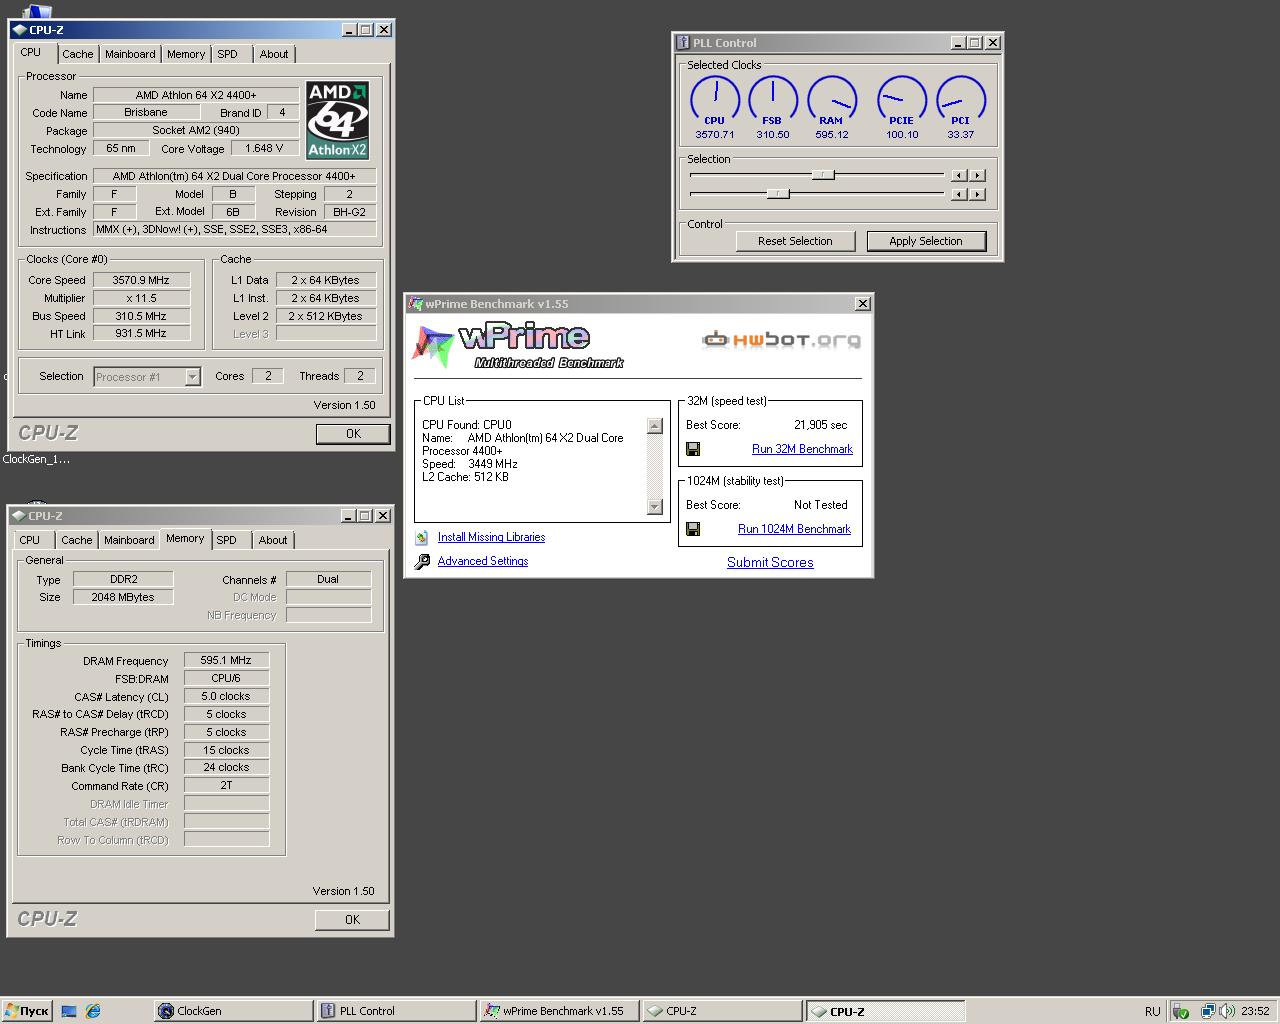Click right arrow of upper PLL slider
1280x1024 pixels.
pyautogui.click(x=977, y=175)
